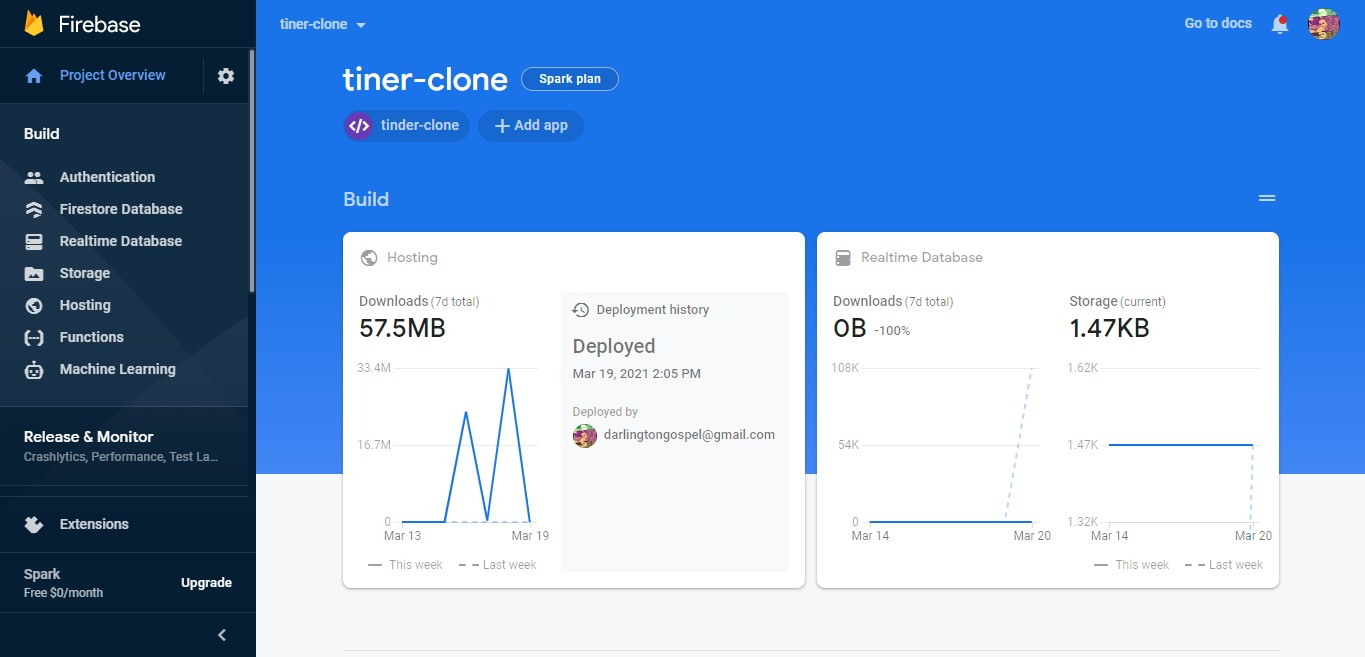Open notifications bell icon
The image size is (1365, 657).
click(x=1280, y=24)
